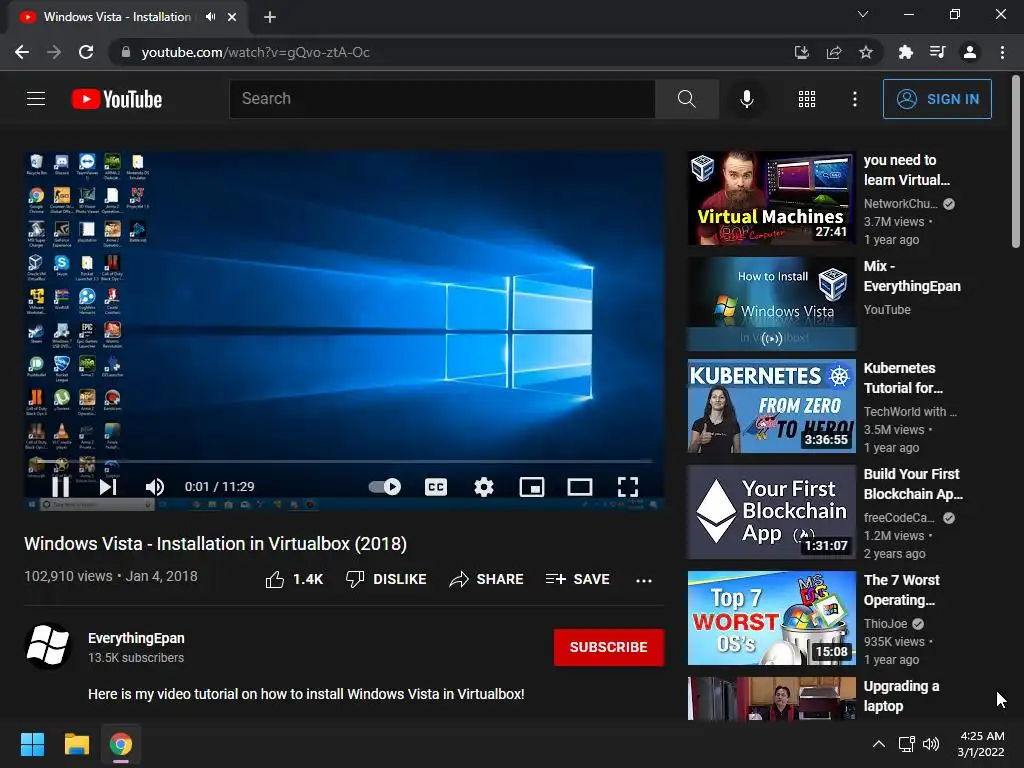Image resolution: width=1024 pixels, height=768 pixels.
Task: Open tab search chevron dropdown
Action: tap(863, 14)
